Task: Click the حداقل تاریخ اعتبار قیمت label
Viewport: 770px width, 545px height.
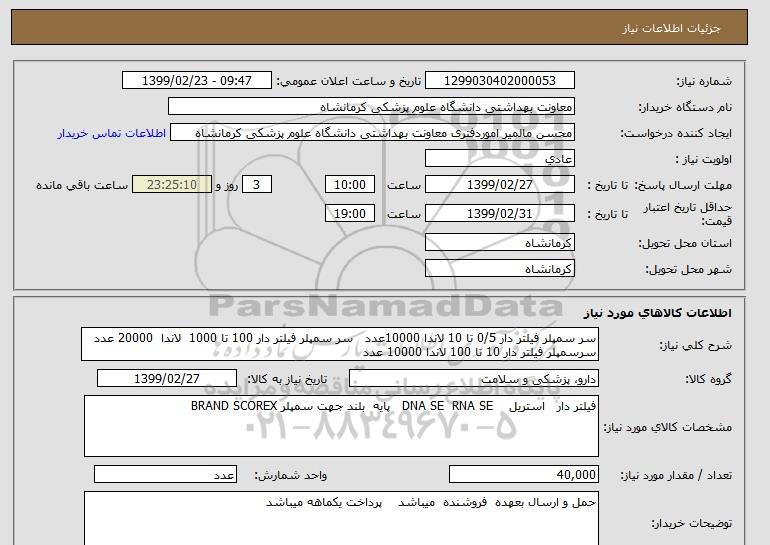Action: [688, 214]
